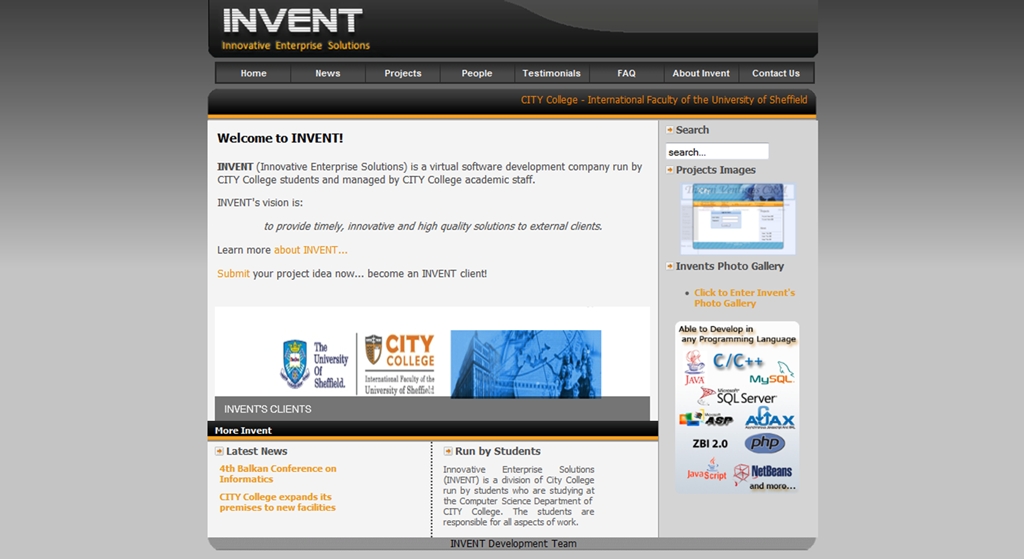Image resolution: width=1024 pixels, height=559 pixels.
Task: Open the FAQ menu item
Action: (626, 73)
